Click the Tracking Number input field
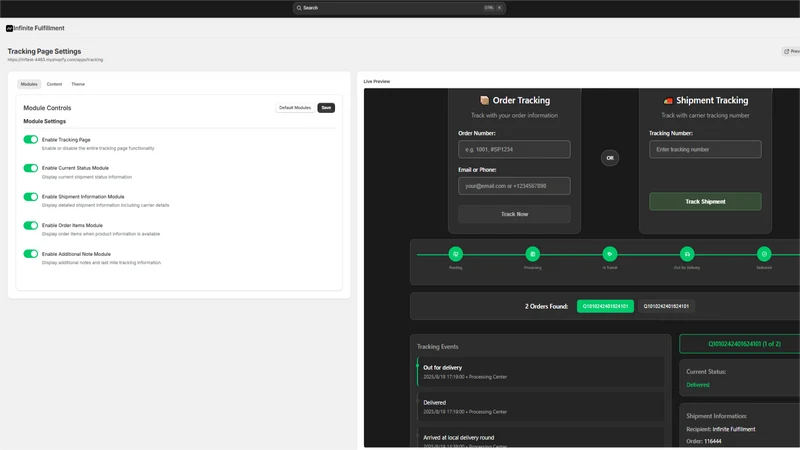Screen dimensions: 800x450 (705, 149)
